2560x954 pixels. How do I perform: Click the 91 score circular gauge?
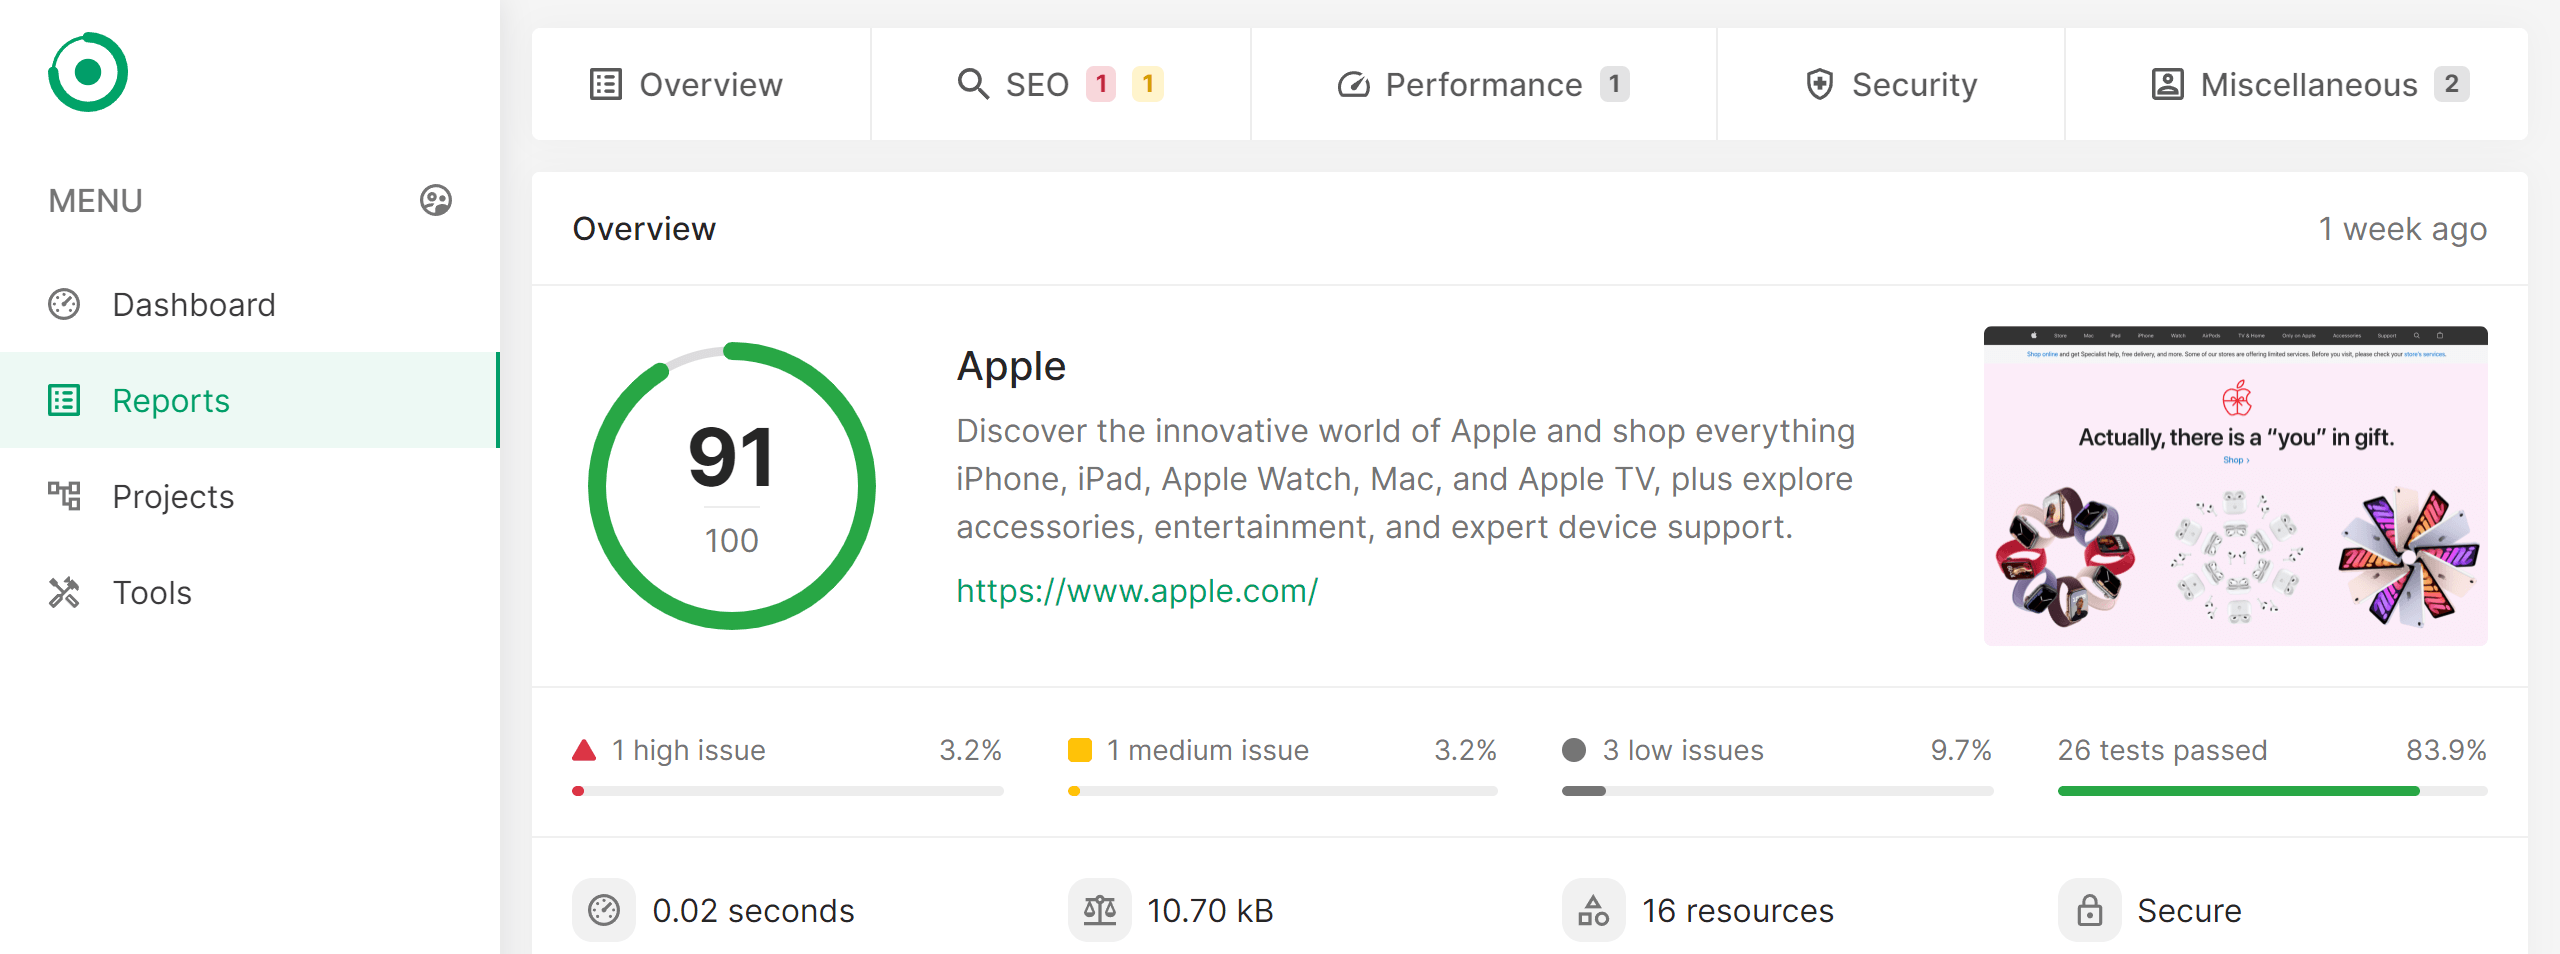pyautogui.click(x=731, y=485)
